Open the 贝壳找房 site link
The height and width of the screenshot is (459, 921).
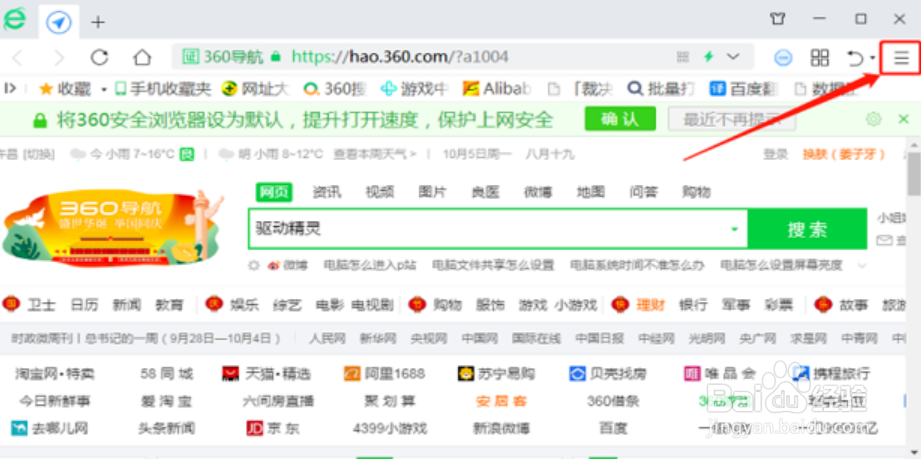[607, 373]
